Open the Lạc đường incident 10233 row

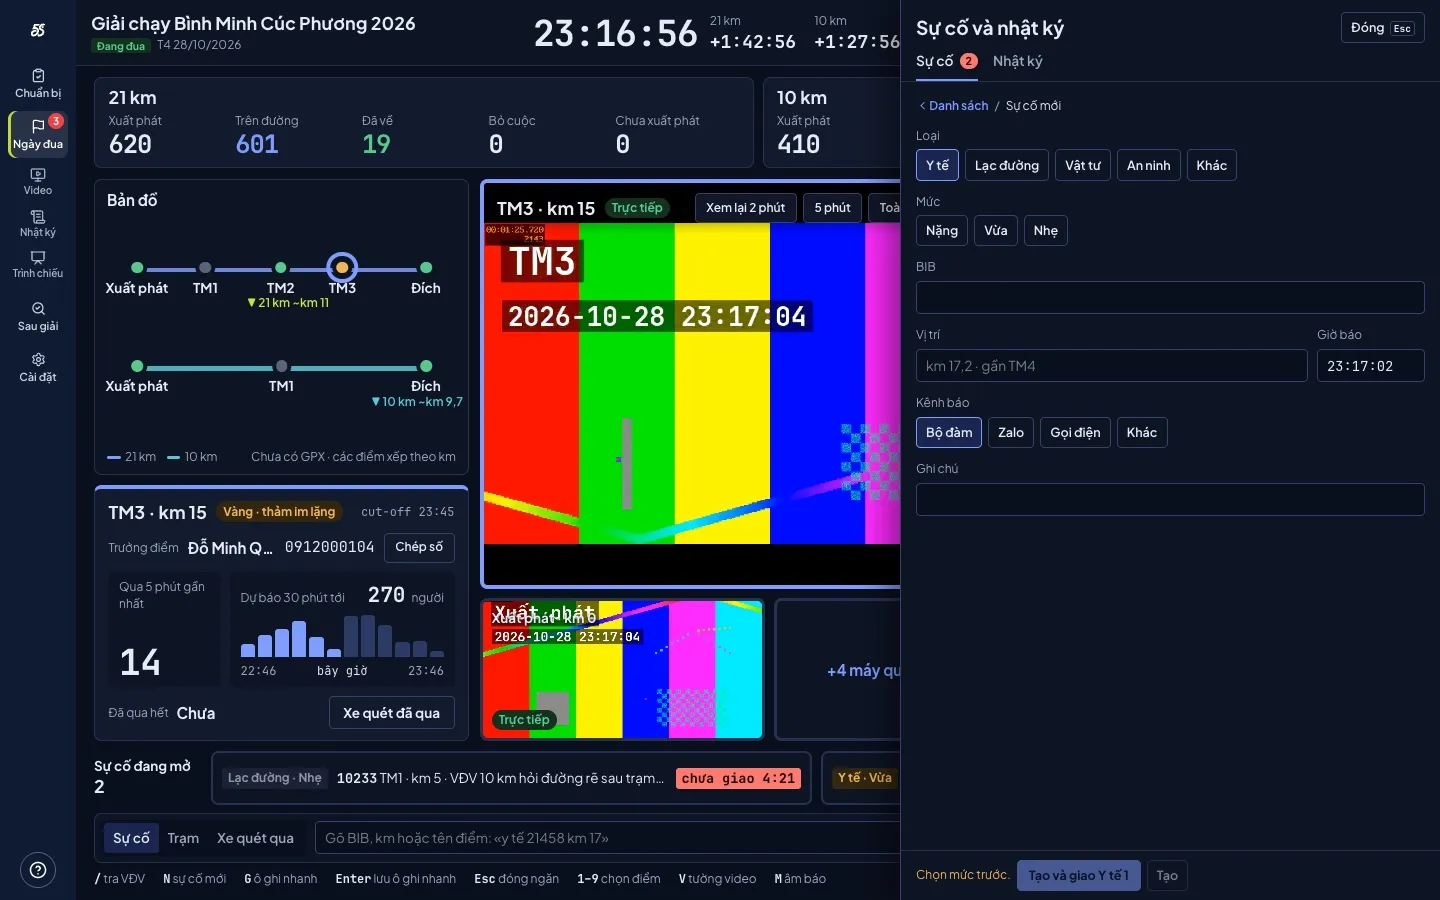[x=512, y=778]
